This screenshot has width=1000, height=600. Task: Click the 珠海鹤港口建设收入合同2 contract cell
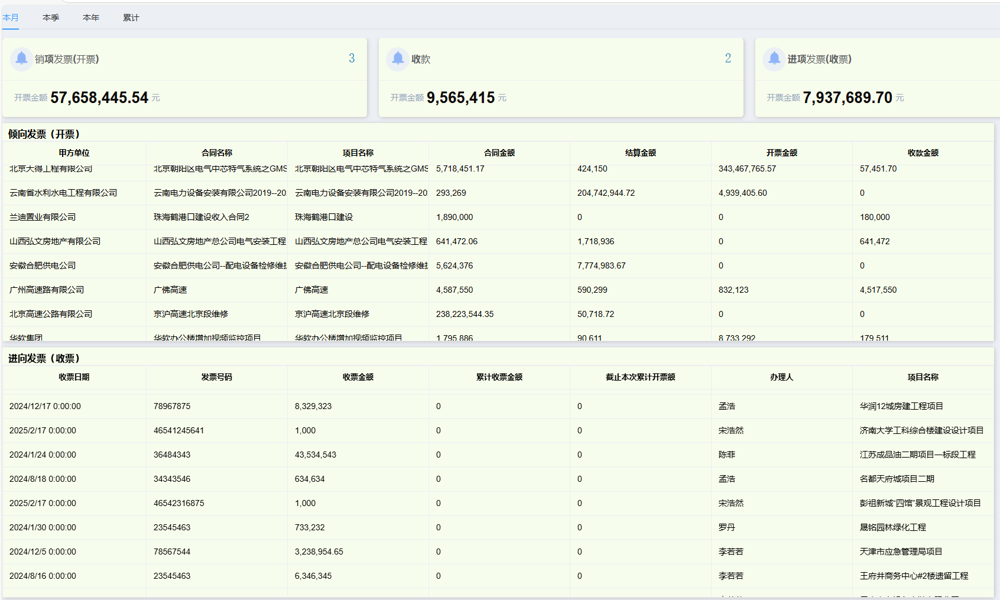point(201,217)
